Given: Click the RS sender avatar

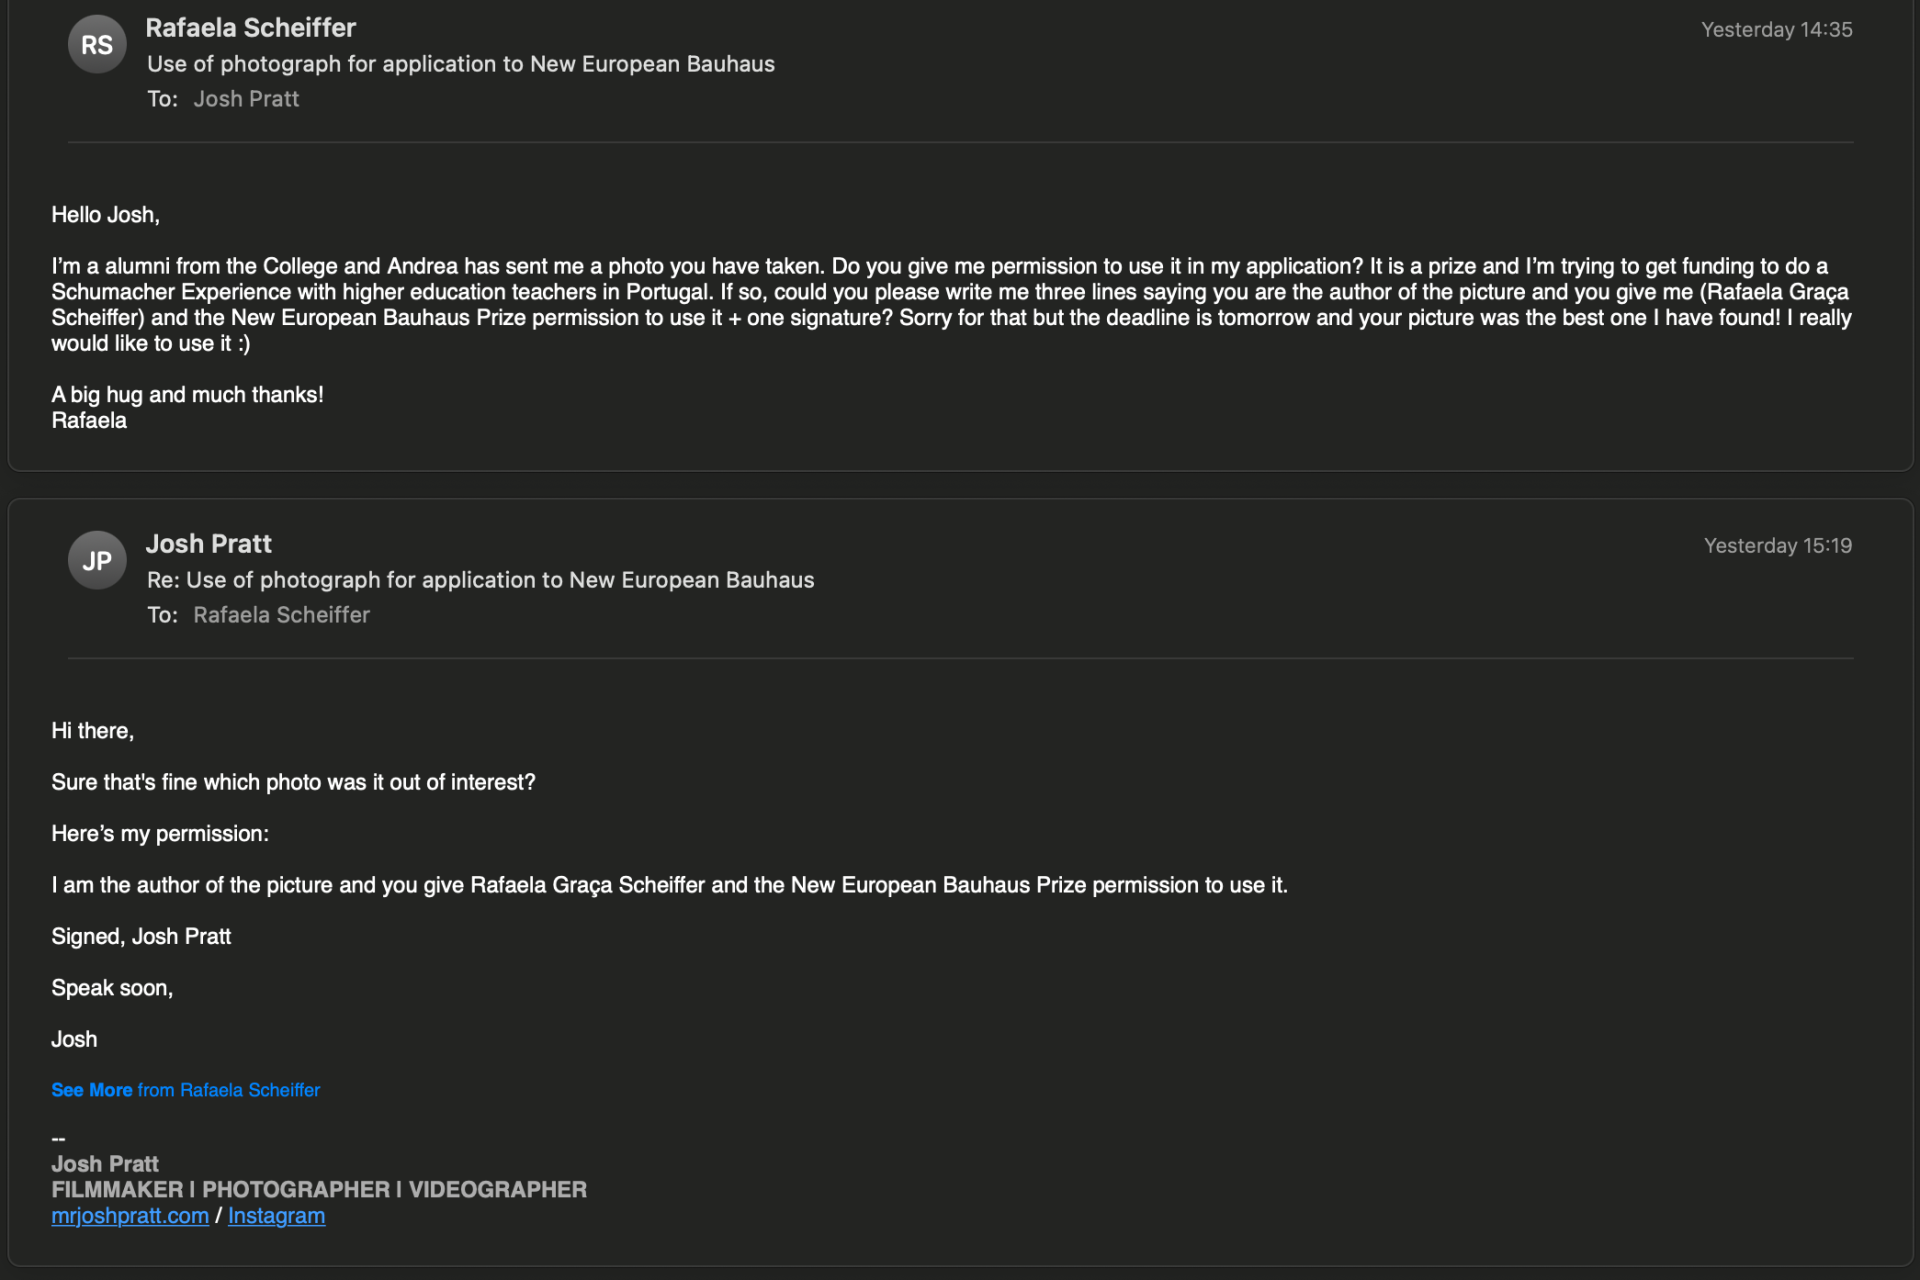Looking at the screenshot, I should coord(97,45).
